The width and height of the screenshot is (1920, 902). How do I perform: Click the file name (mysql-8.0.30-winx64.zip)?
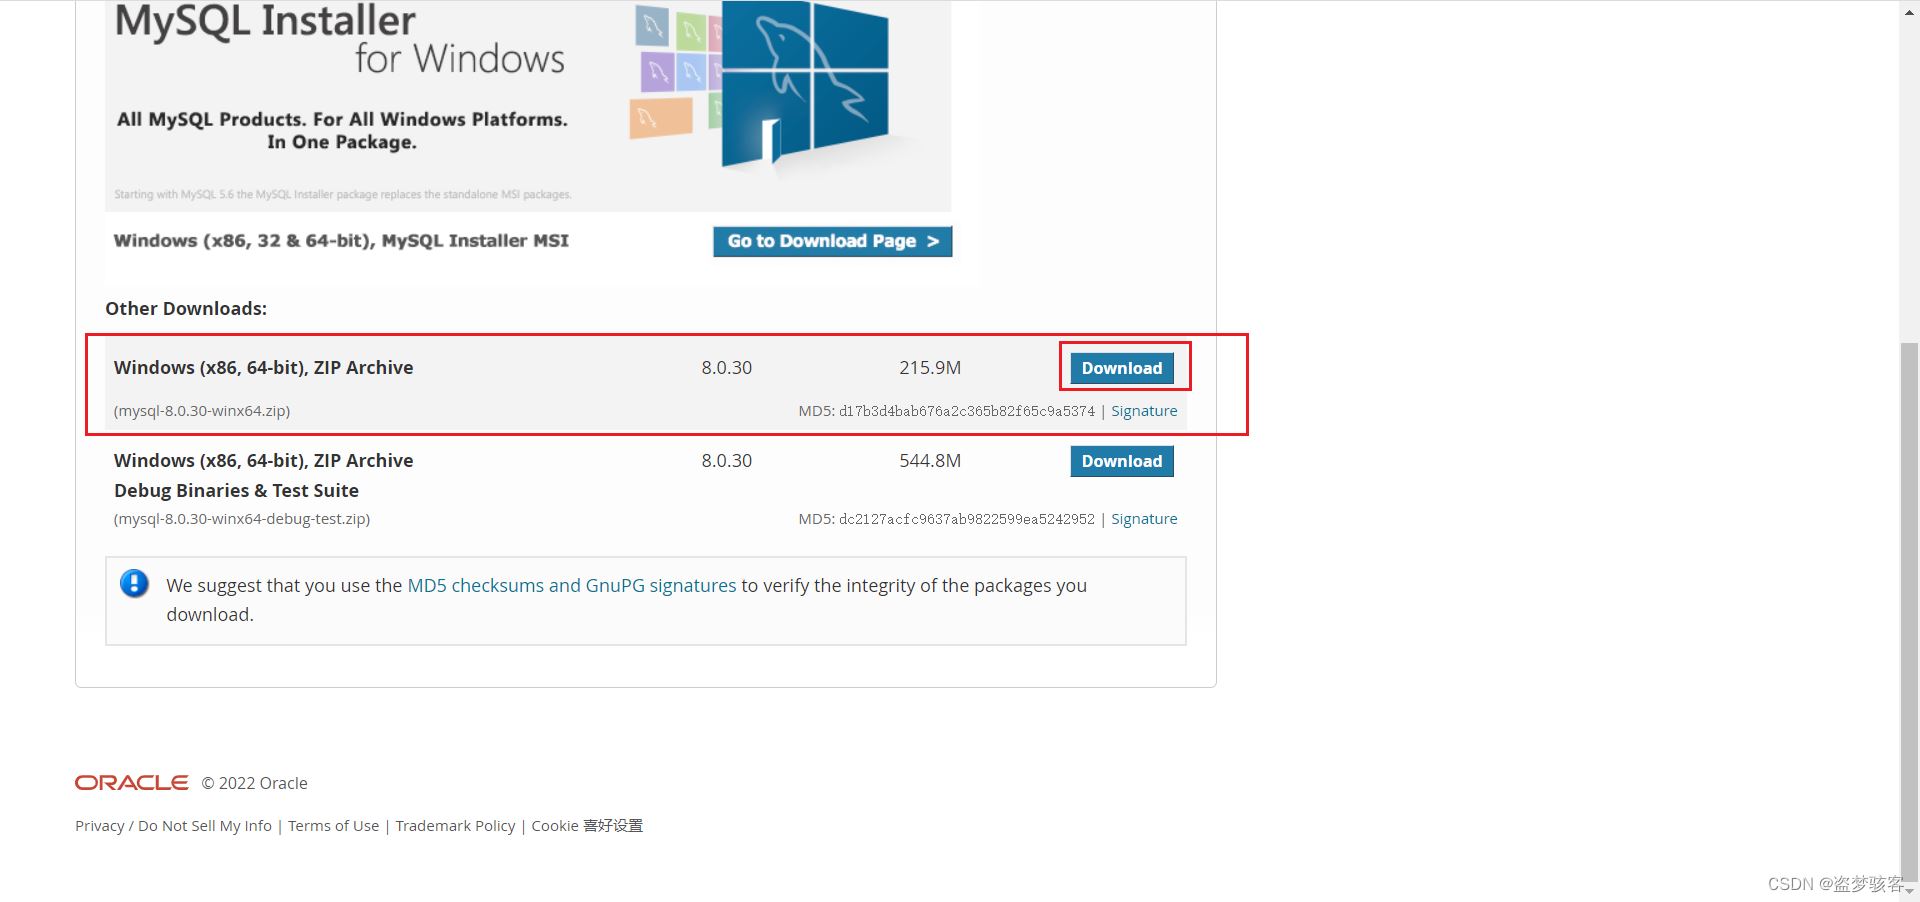[202, 411]
